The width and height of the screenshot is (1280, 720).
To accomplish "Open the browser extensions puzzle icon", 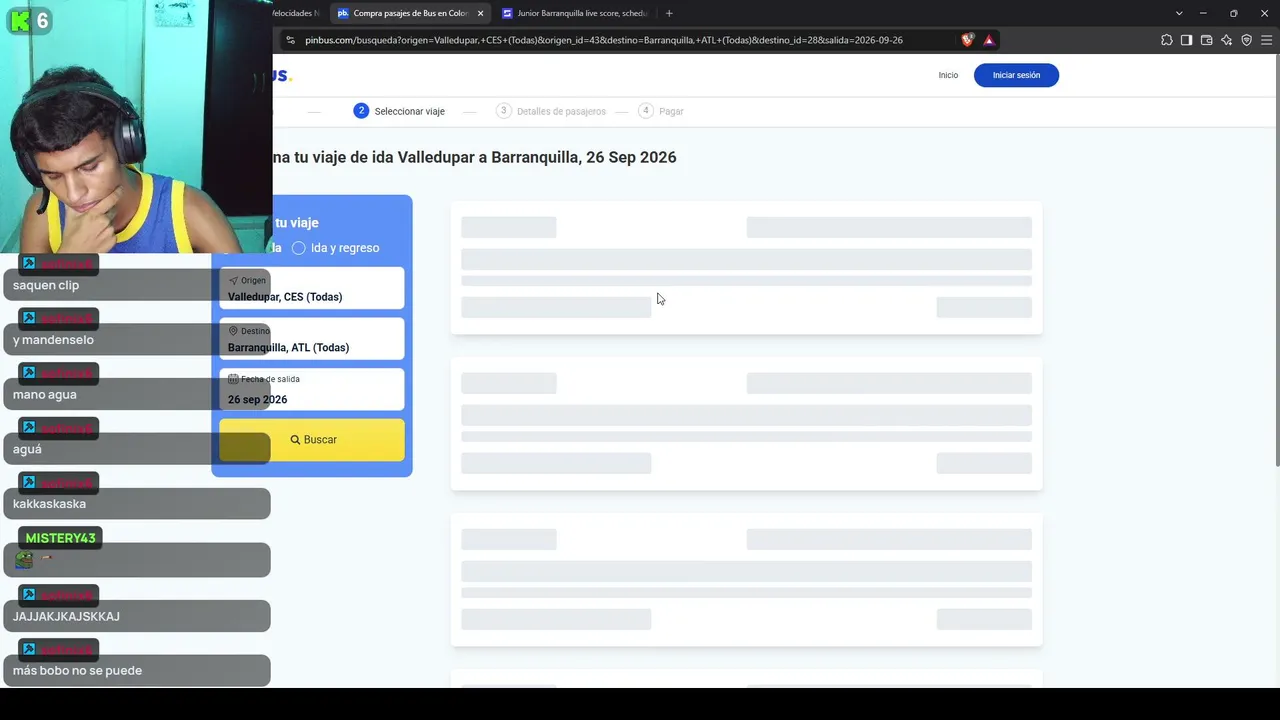I will pos(1167,40).
